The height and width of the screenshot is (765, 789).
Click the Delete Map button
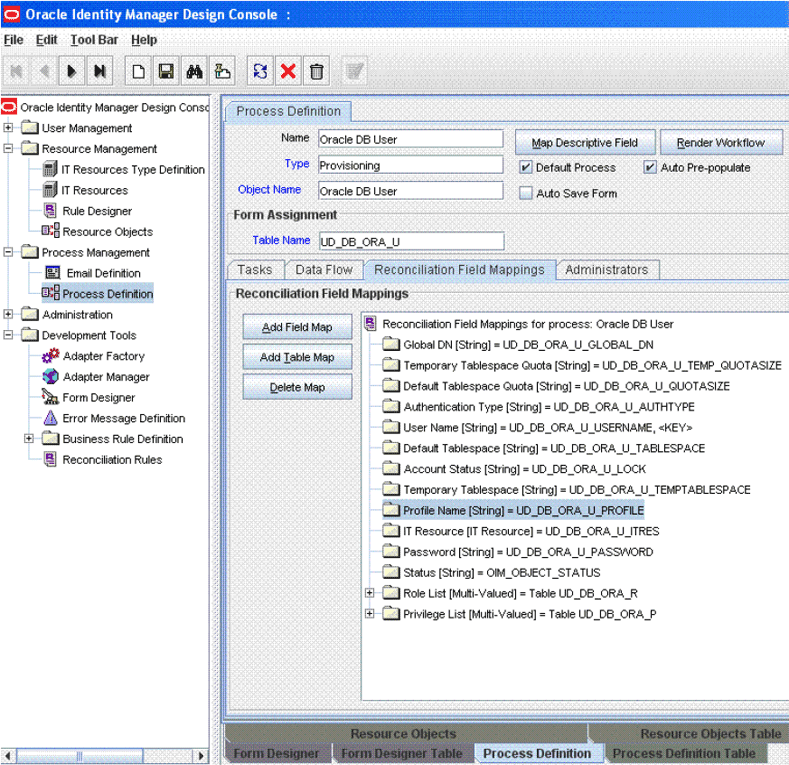297,387
